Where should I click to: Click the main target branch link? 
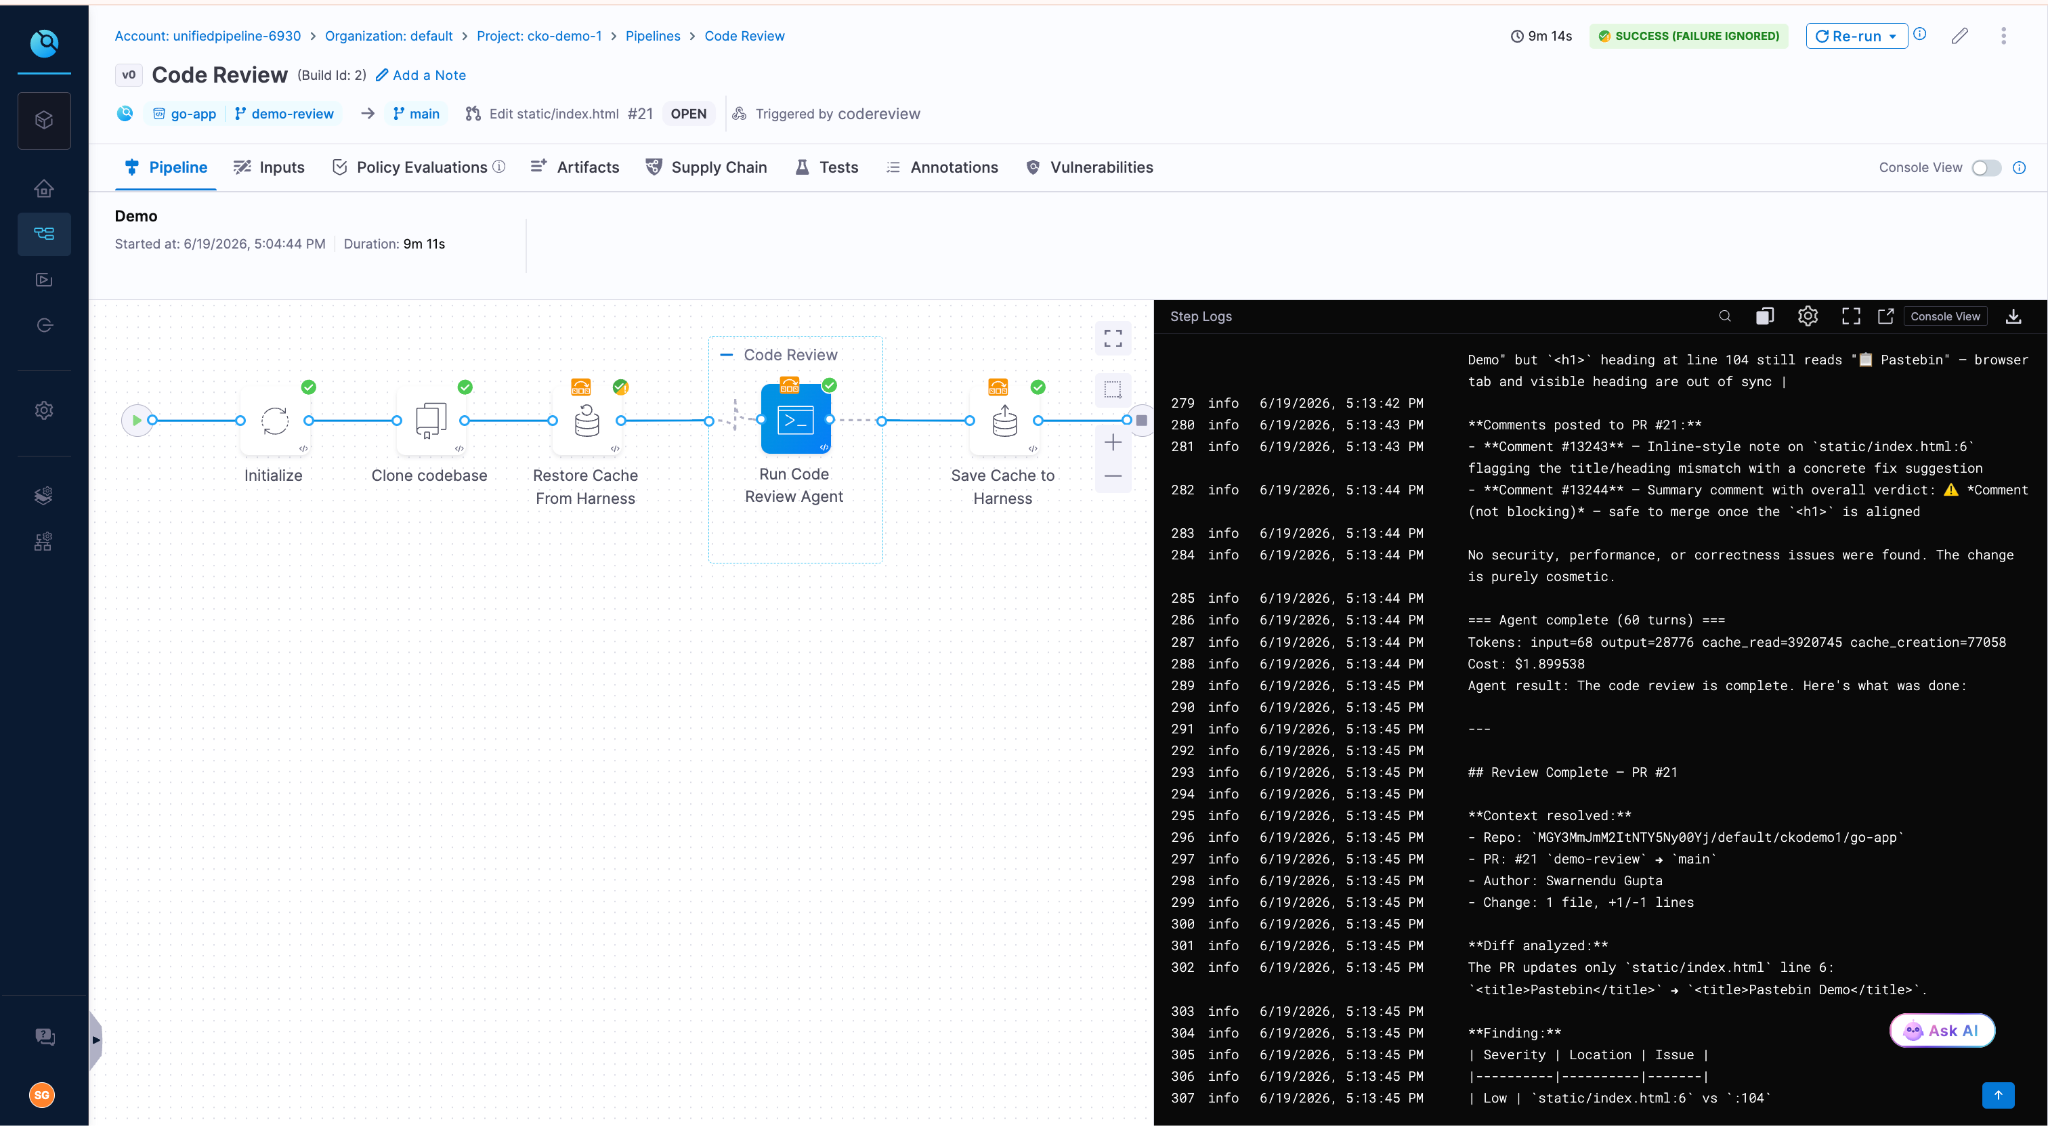[x=416, y=114]
